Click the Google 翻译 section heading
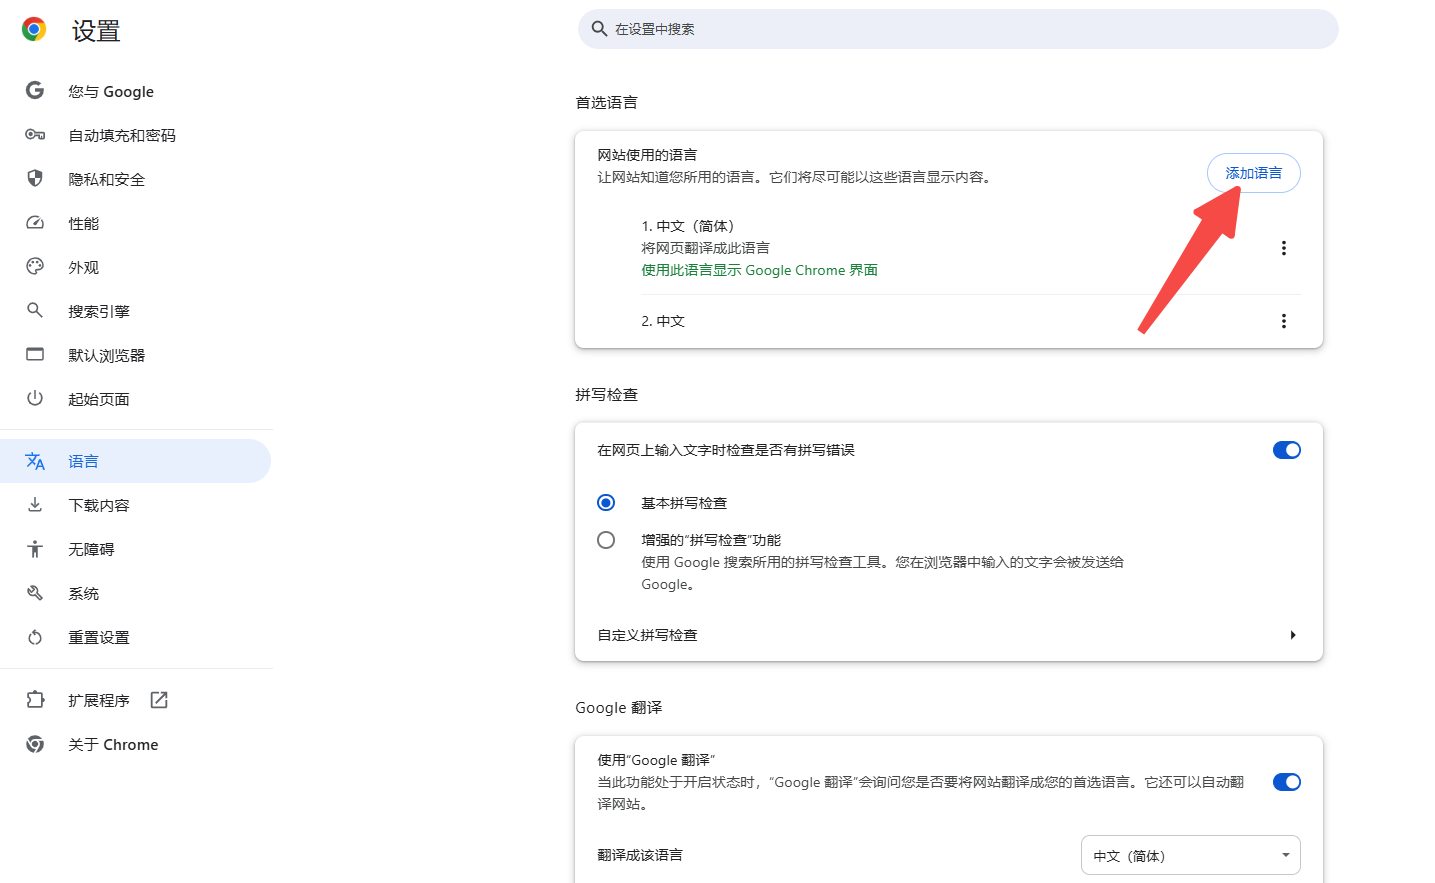Image resolution: width=1435 pixels, height=883 pixels. [618, 707]
